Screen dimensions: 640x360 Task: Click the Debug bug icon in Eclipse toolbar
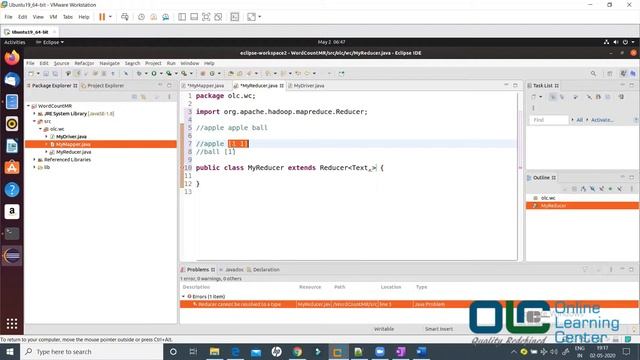pyautogui.click(x=139, y=73)
